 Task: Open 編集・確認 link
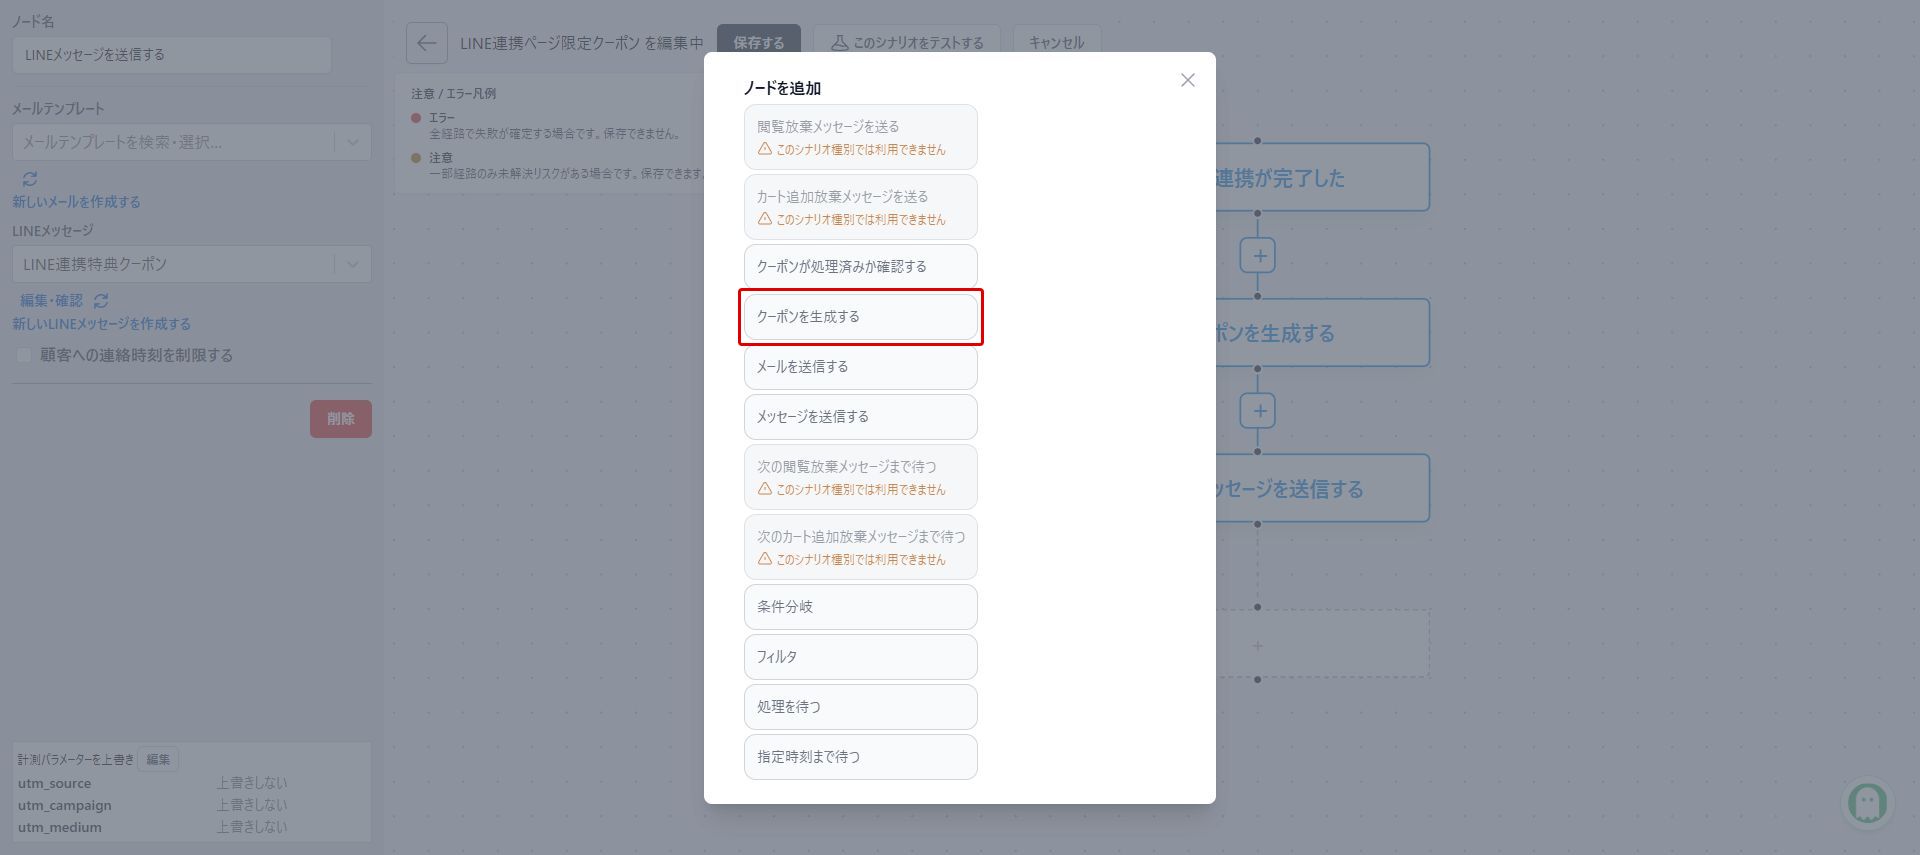[x=52, y=301]
